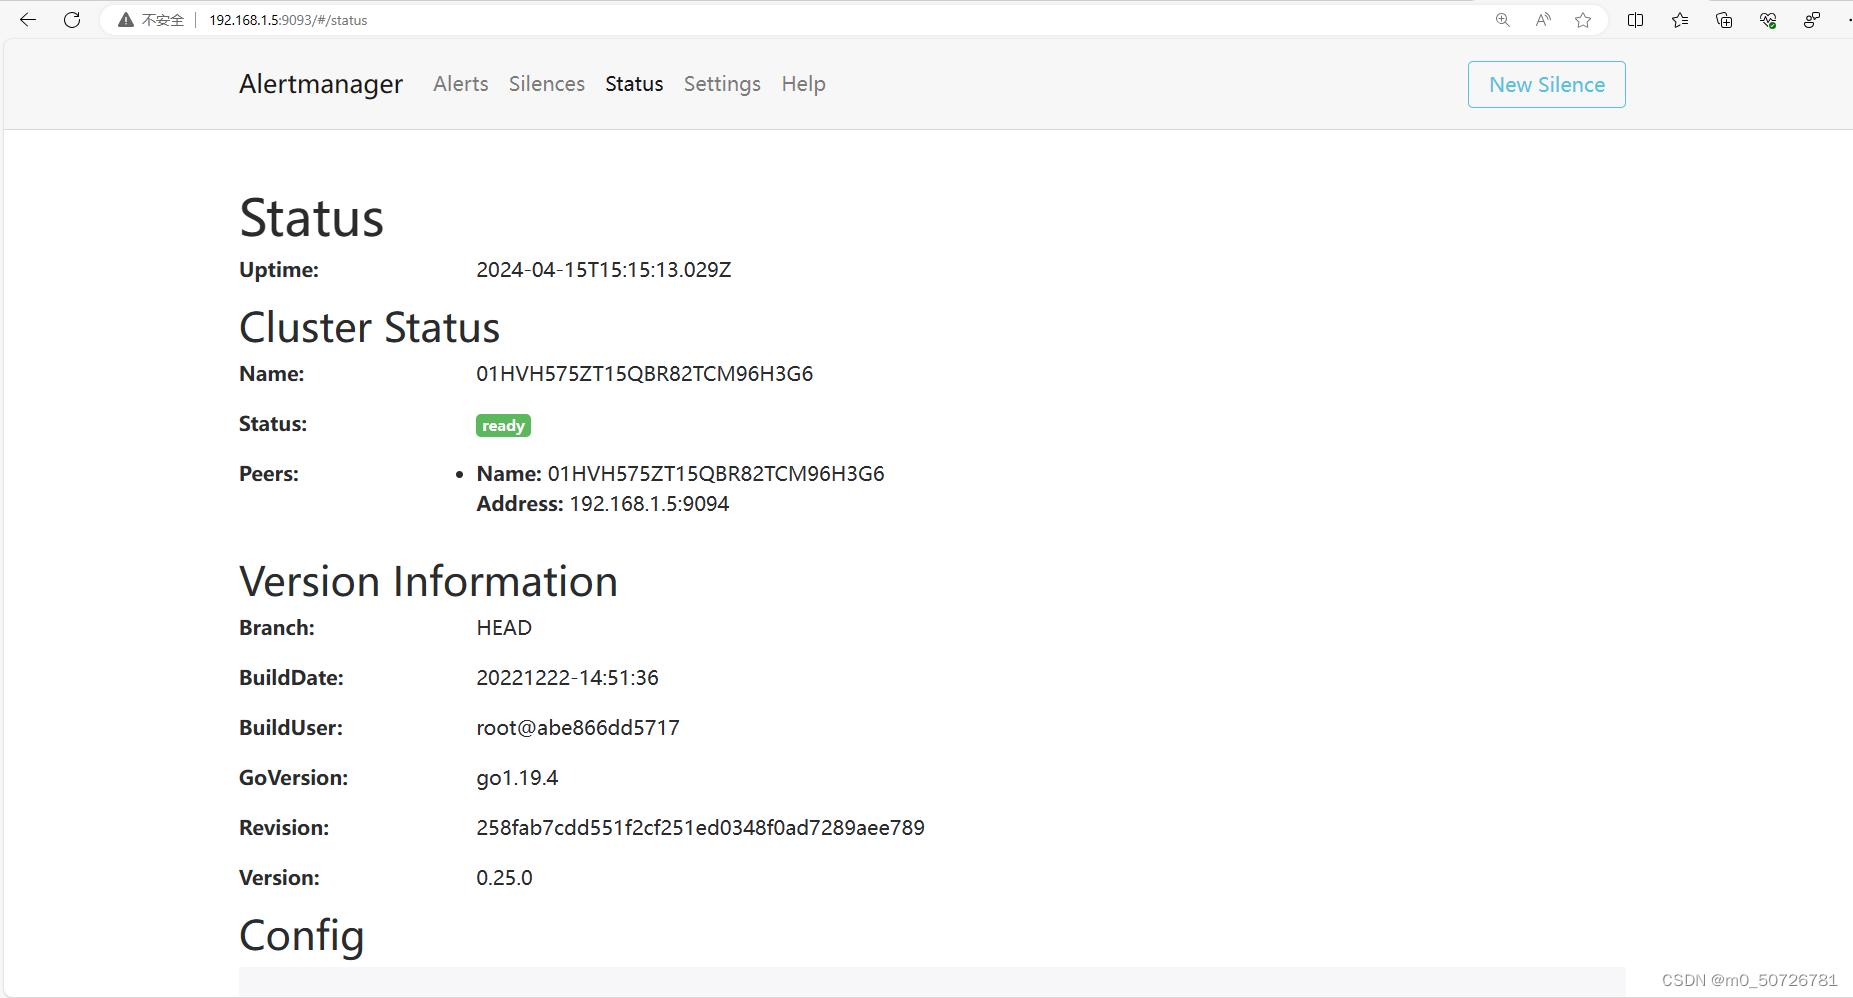Viewport: 1853px width, 998px height.
Task: Click the version number 0.25.0
Action: 504,878
